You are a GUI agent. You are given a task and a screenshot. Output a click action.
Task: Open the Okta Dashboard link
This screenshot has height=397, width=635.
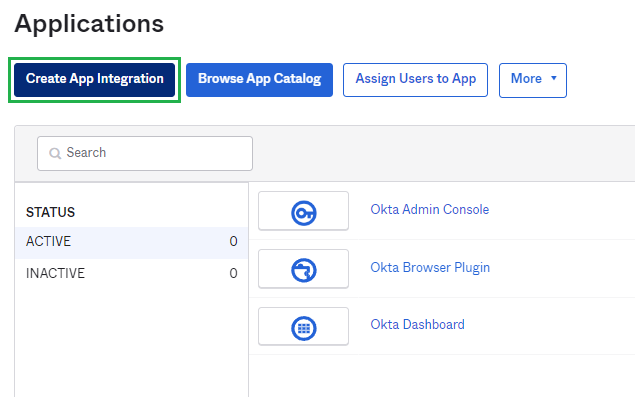(418, 324)
